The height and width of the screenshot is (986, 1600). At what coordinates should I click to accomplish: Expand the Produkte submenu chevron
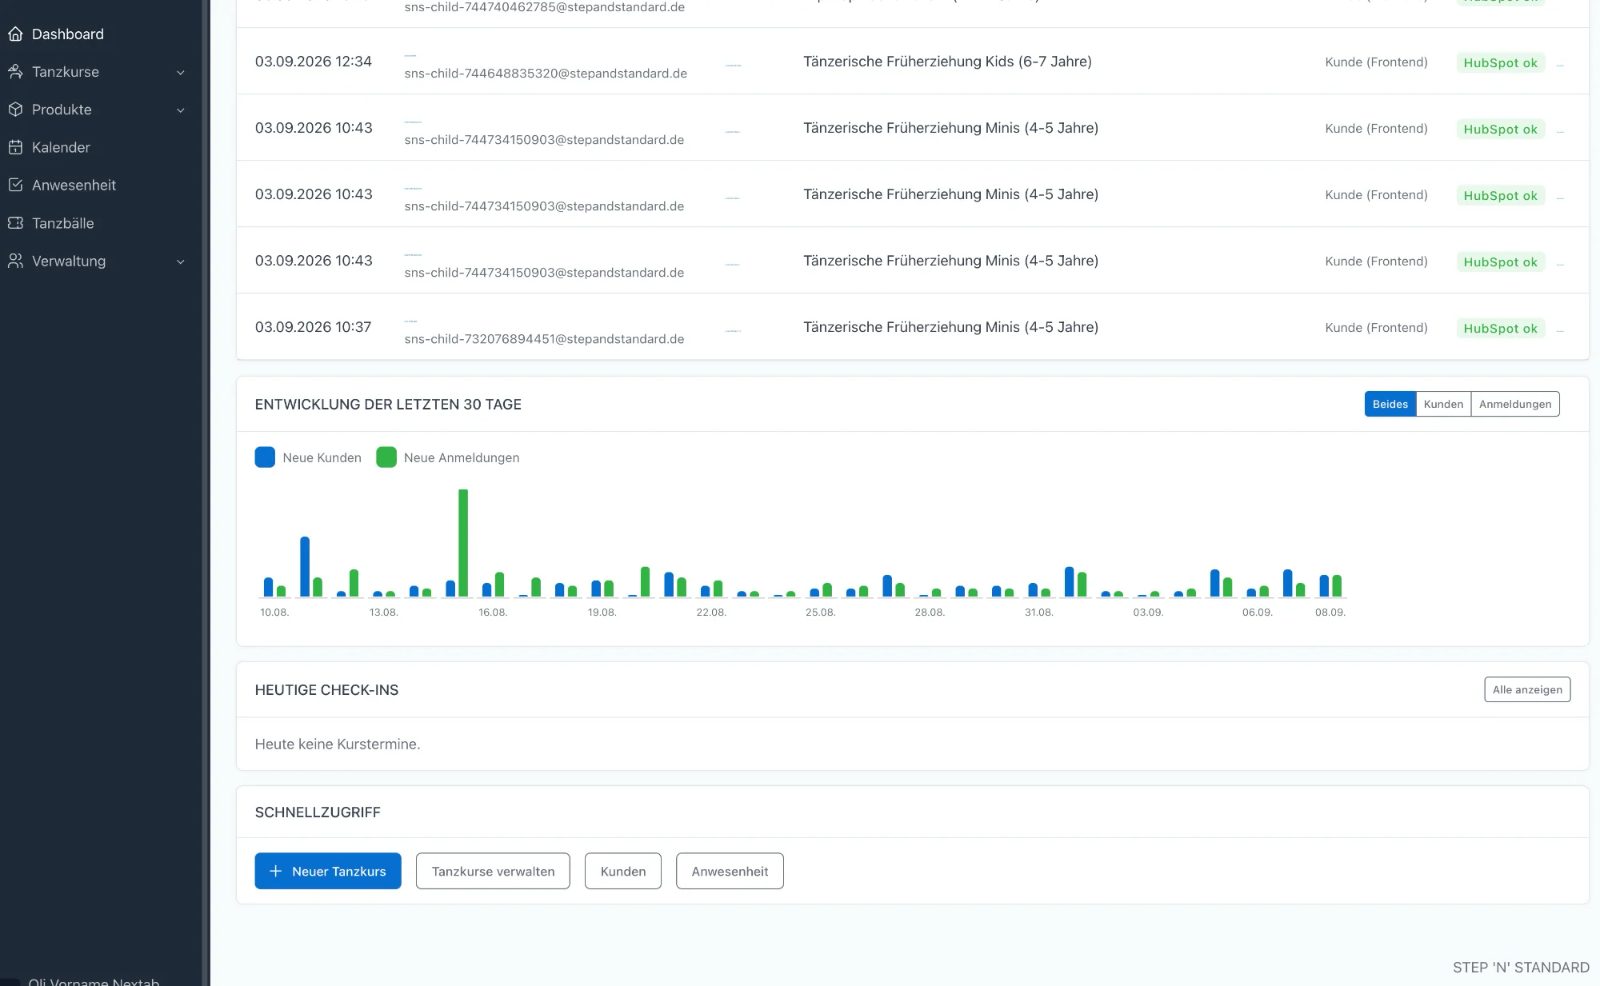pyautogui.click(x=181, y=110)
